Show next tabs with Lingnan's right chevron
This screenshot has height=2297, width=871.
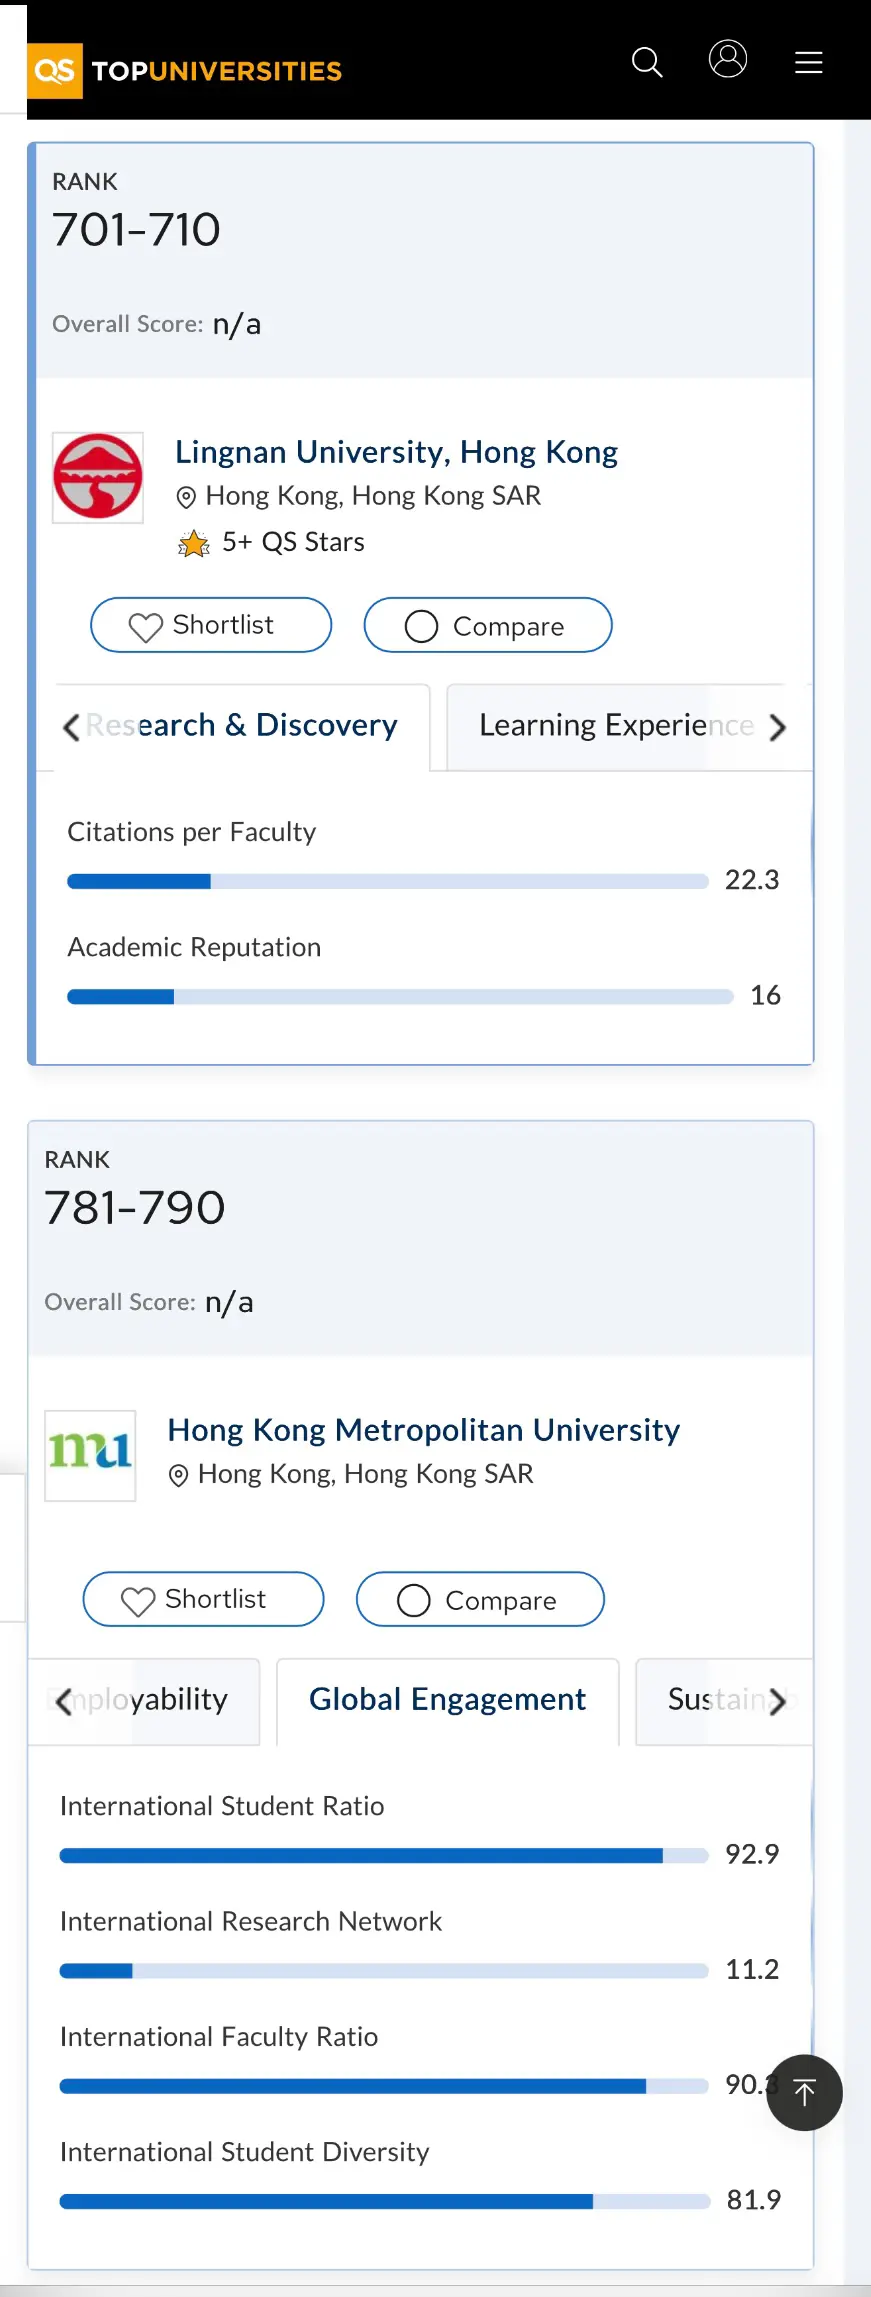click(777, 727)
